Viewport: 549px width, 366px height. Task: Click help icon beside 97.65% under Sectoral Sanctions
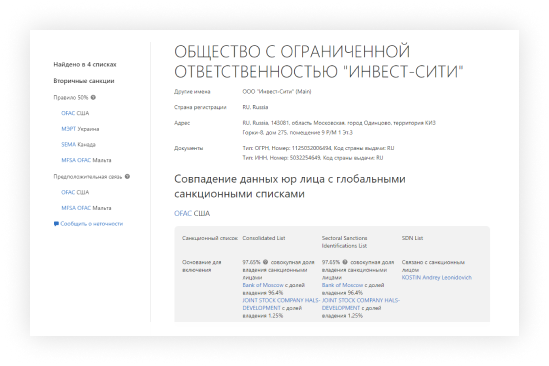point(345,262)
